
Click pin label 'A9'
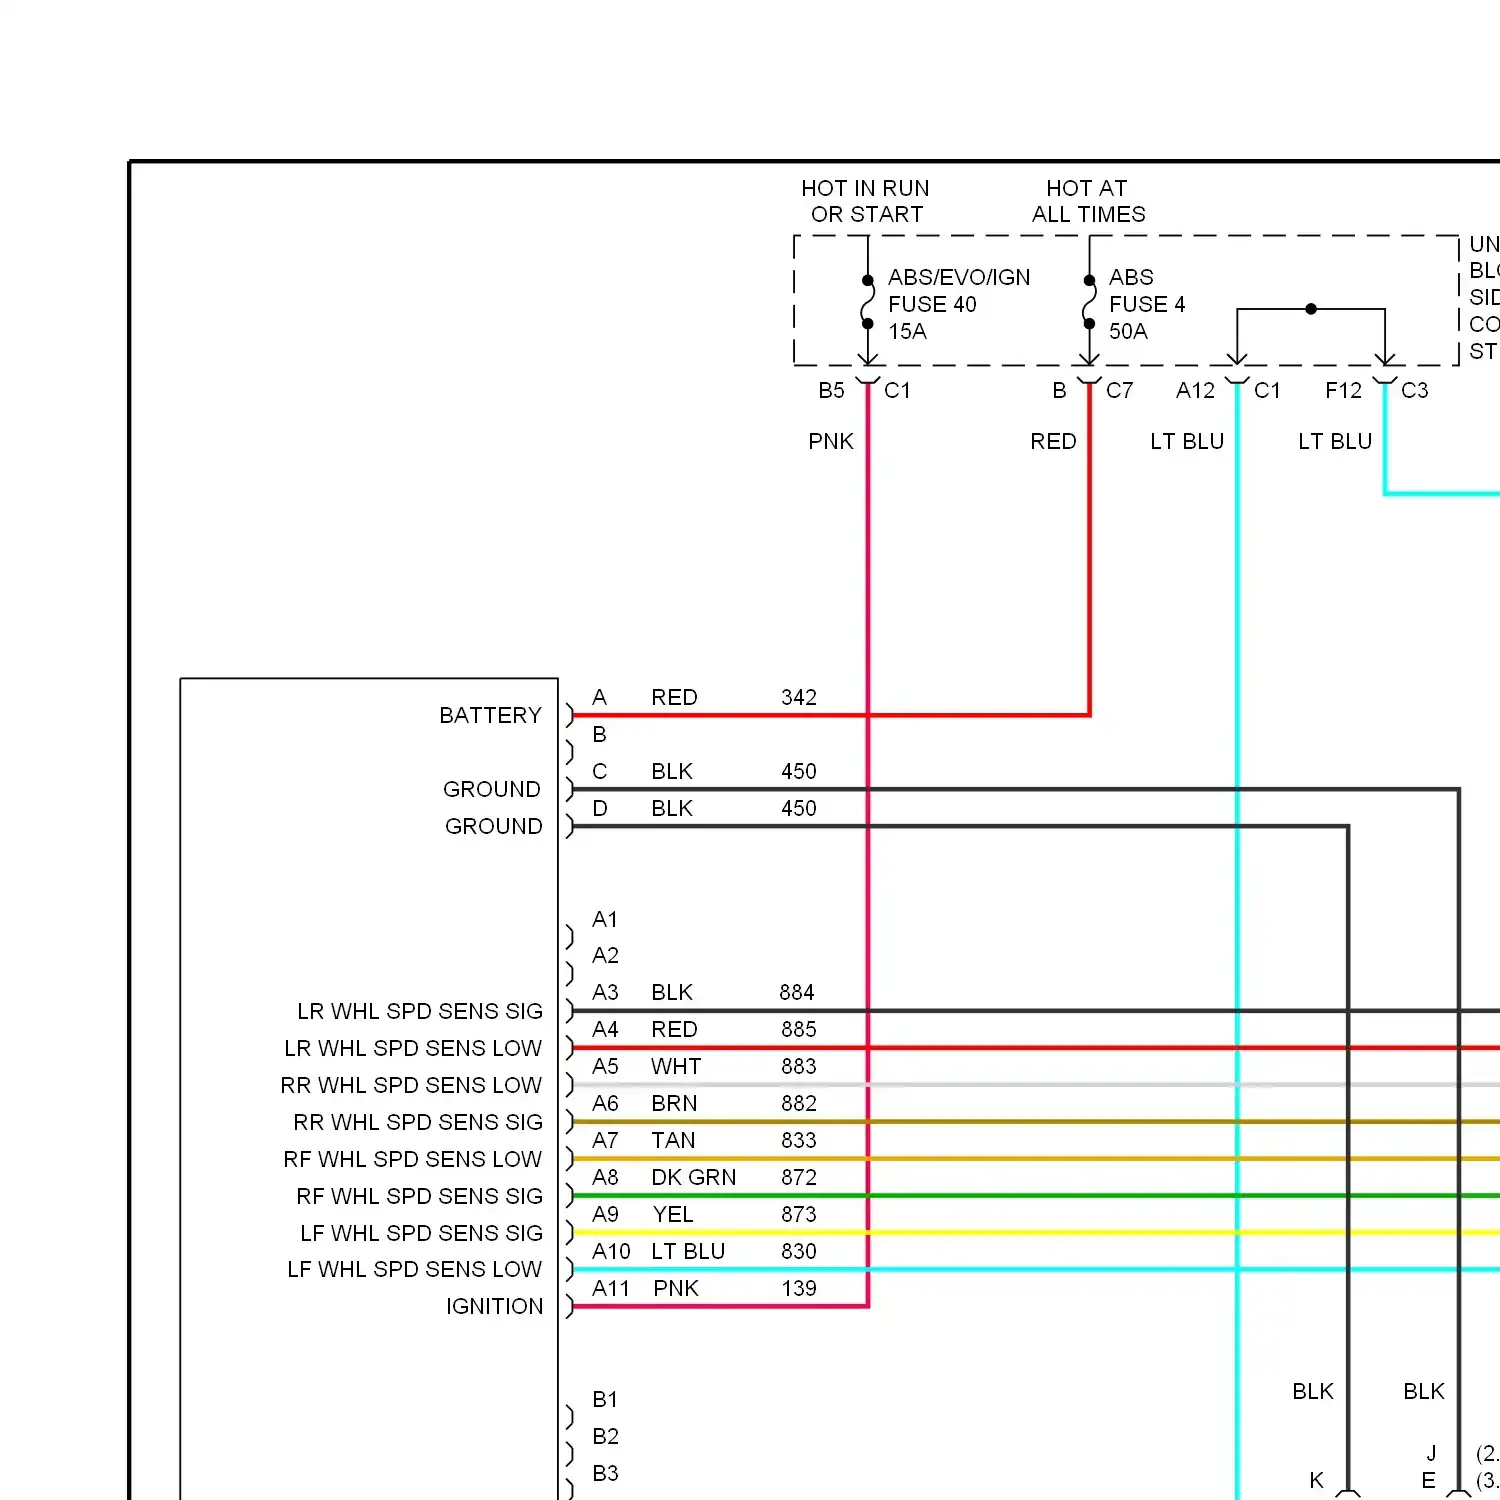605,1214
